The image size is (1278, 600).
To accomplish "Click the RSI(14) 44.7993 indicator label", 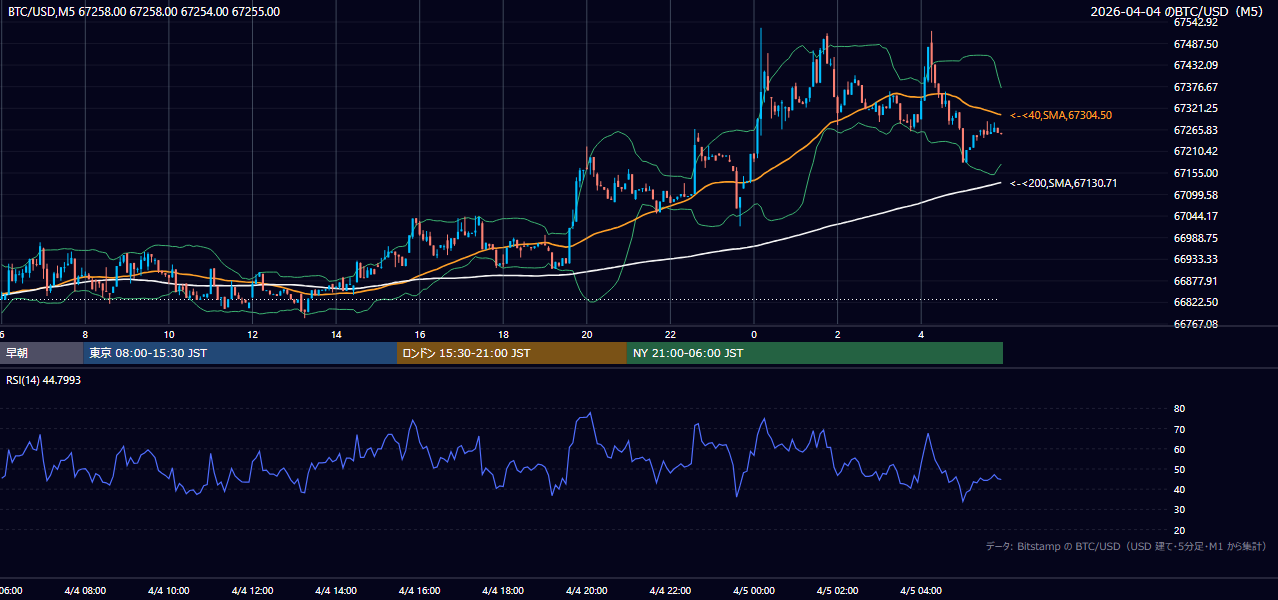I will 43,380.
